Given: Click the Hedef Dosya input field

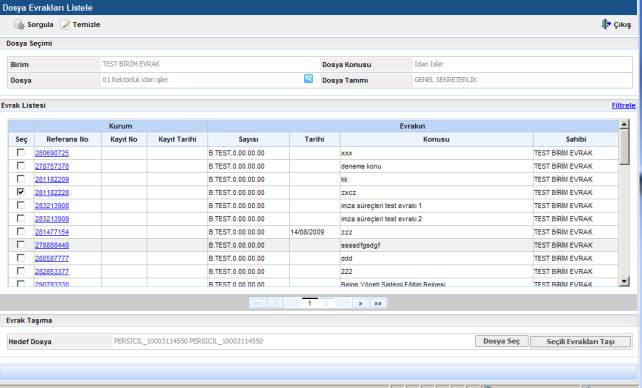Looking at the screenshot, I should tap(292, 341).
